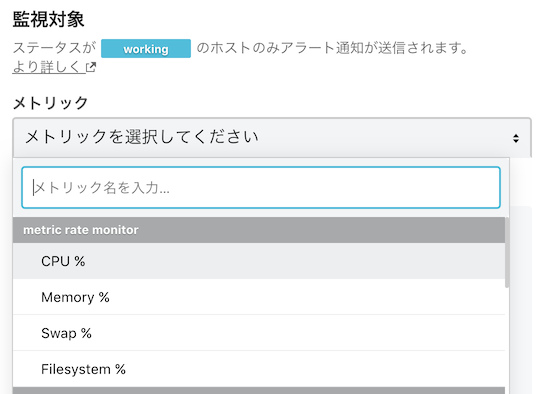Click the scrollbar track below the thumb
Image resolution: width=547 pixels, height=394 pixels.
pos(507,340)
